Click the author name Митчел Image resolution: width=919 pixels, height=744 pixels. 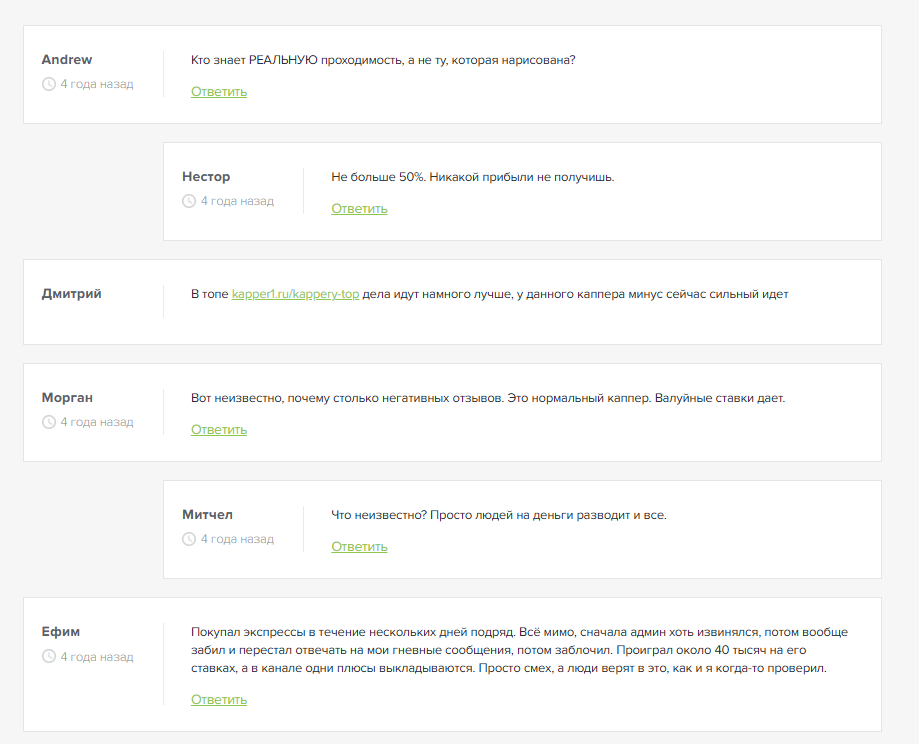[x=207, y=515]
